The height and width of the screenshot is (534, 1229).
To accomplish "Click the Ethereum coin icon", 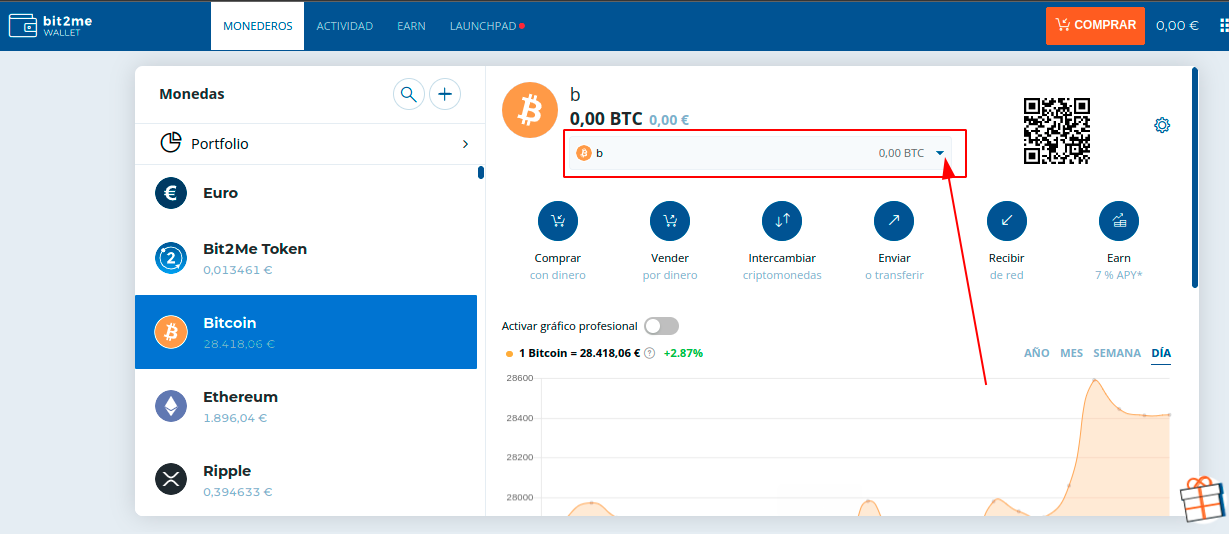I will click(171, 406).
